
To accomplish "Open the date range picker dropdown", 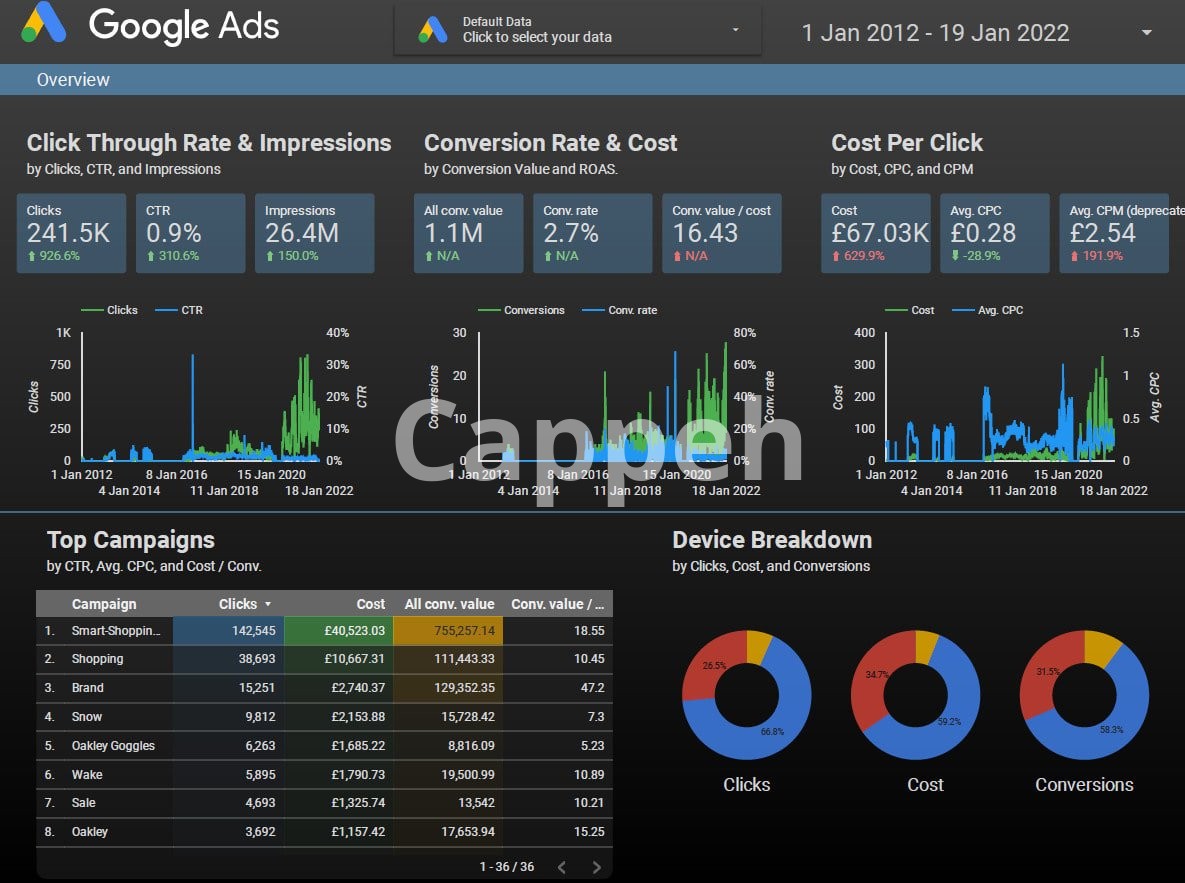I will coord(935,33).
